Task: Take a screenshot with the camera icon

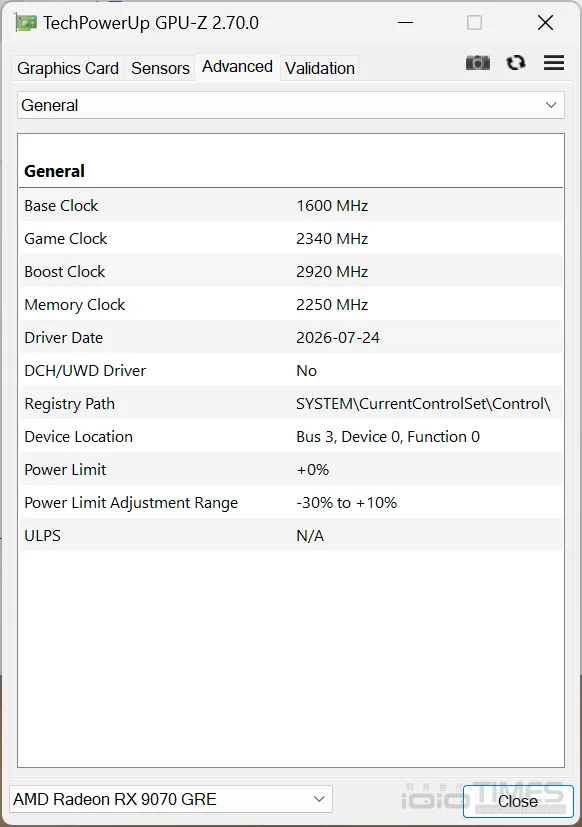Action: (x=478, y=63)
